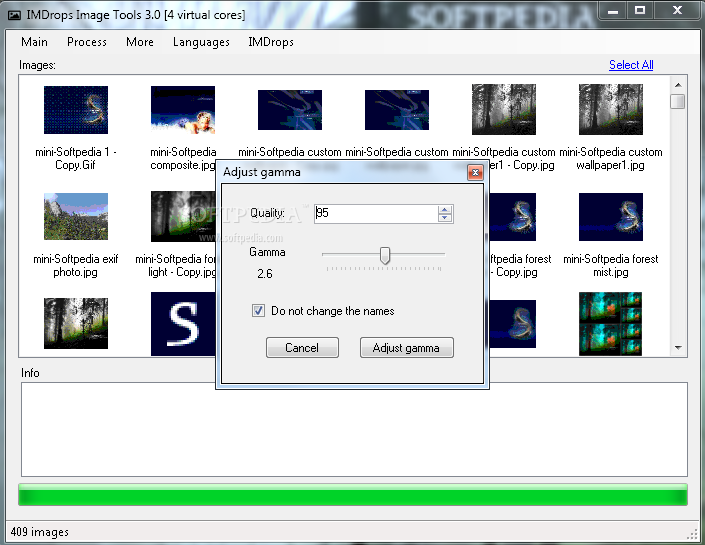
Task: Click the Adjust gamma button
Action: coord(406,348)
